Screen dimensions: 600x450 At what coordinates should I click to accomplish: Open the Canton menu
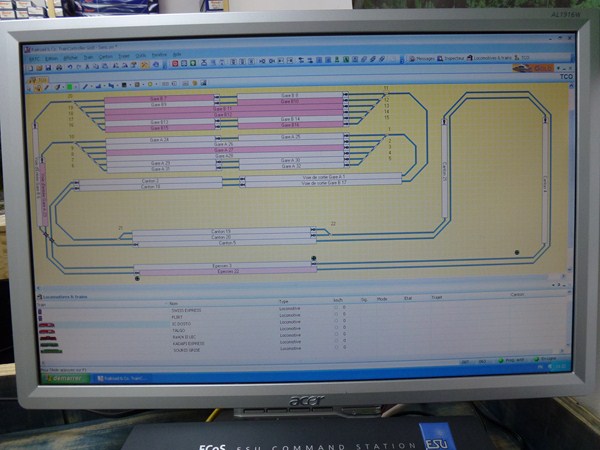[106, 57]
